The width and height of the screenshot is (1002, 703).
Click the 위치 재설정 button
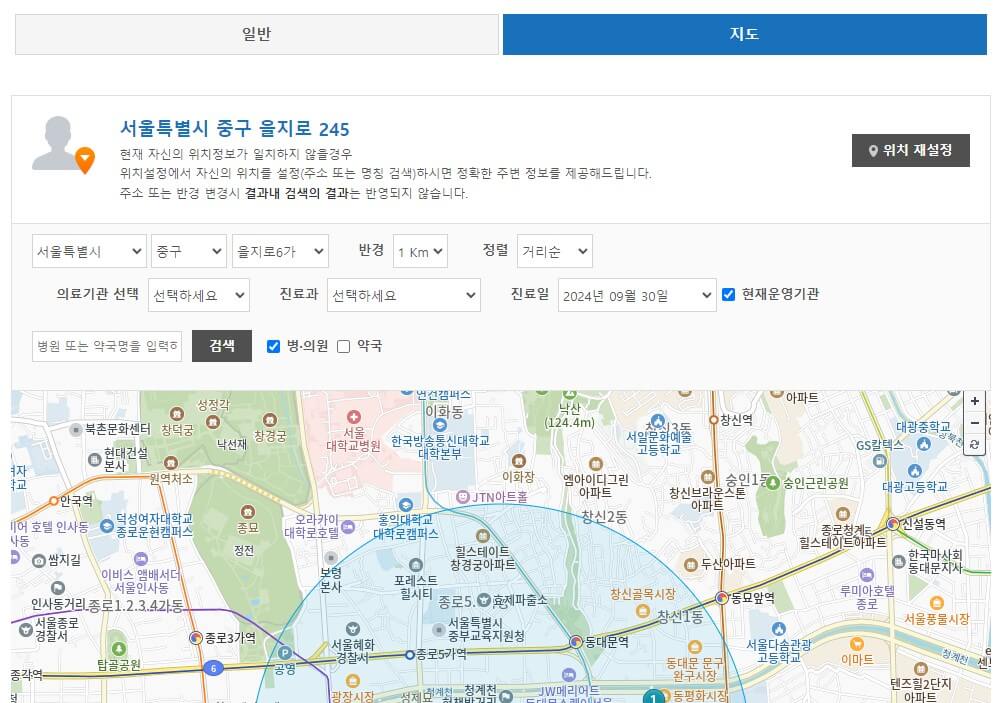tap(908, 151)
